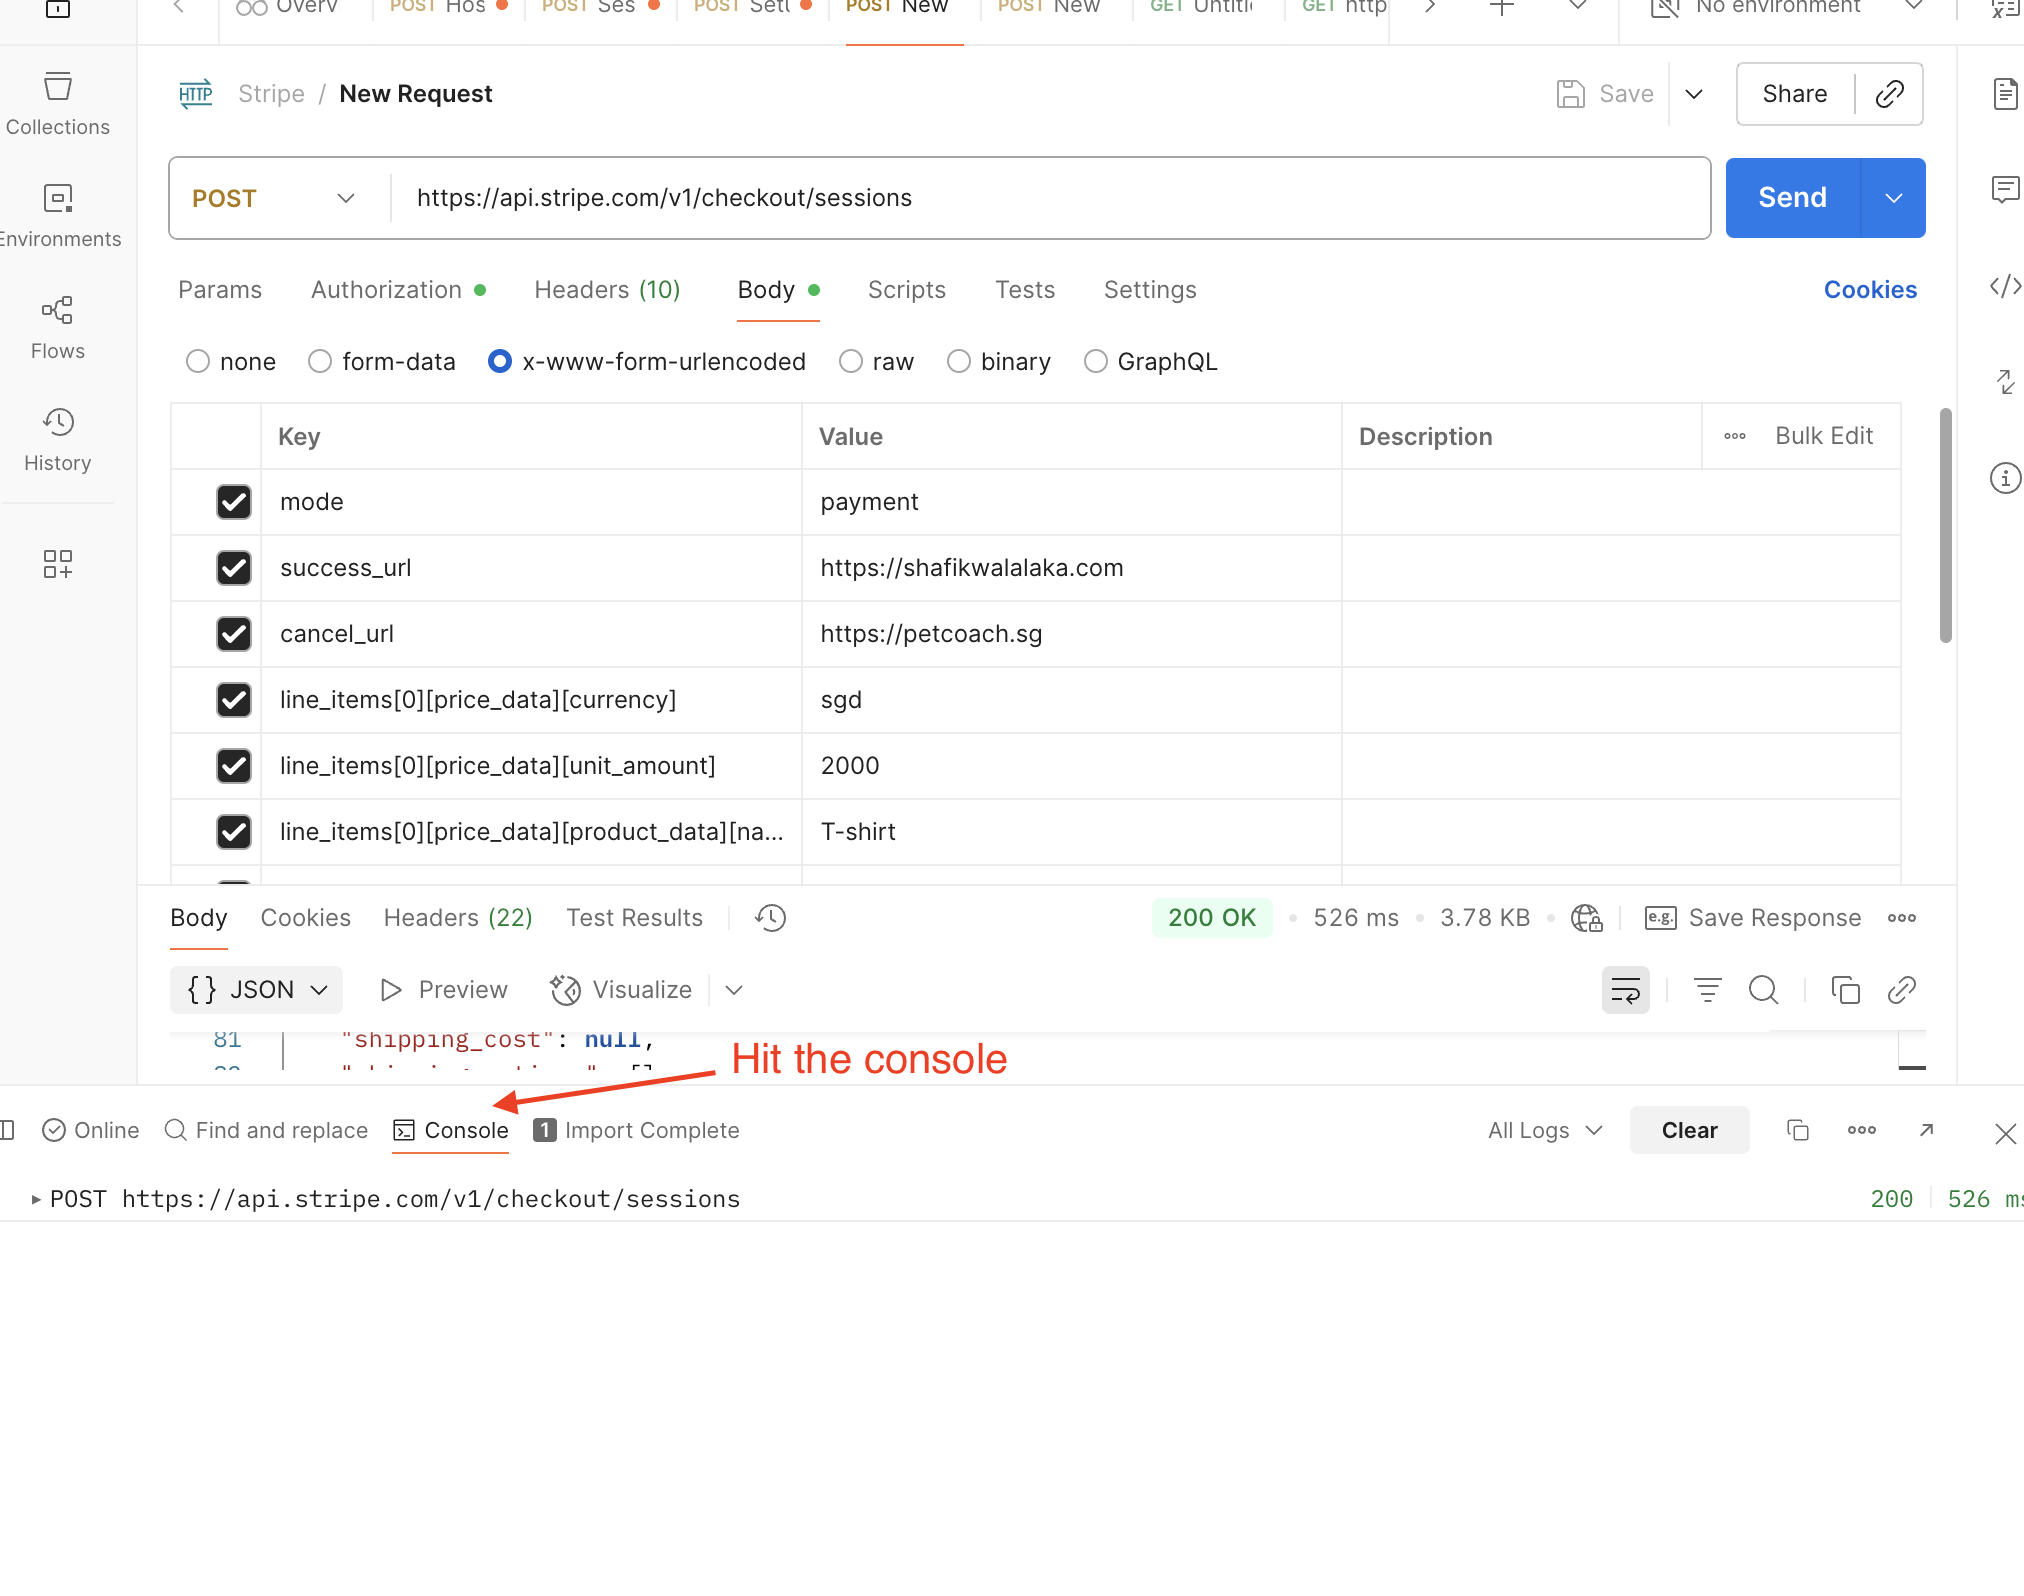Open the comments icon in right sidebar

[2005, 189]
